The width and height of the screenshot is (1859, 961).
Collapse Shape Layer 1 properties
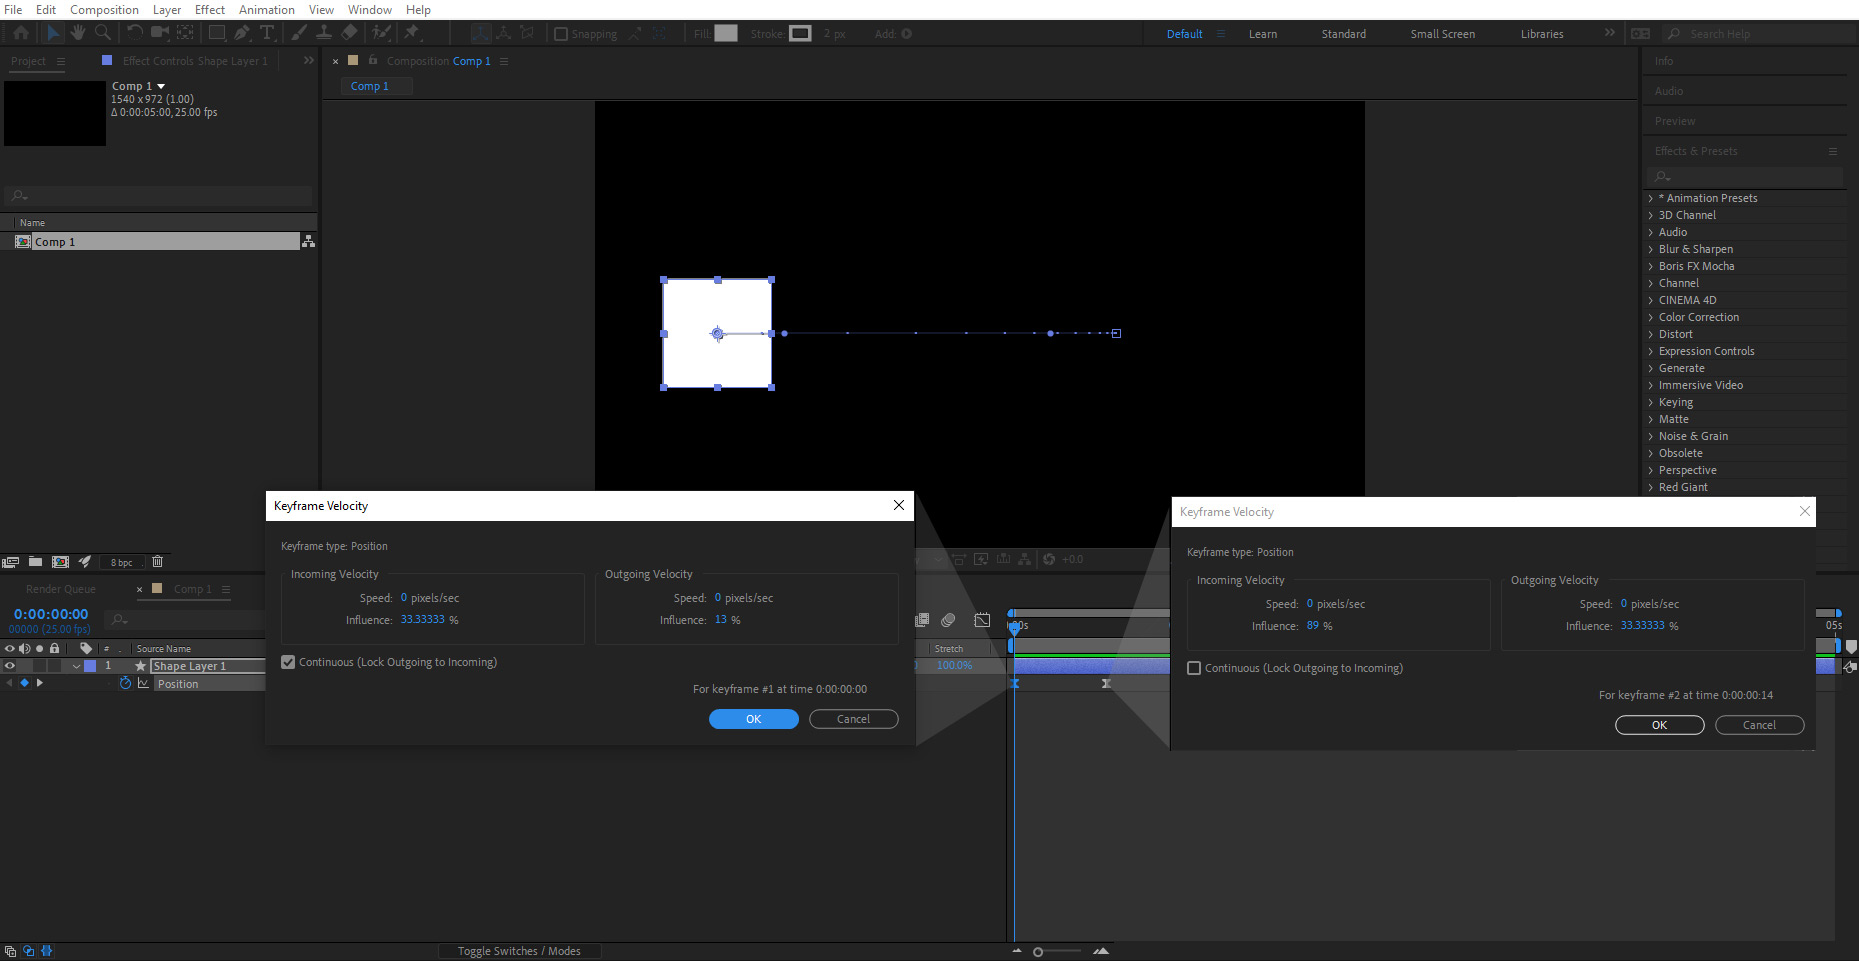point(76,666)
